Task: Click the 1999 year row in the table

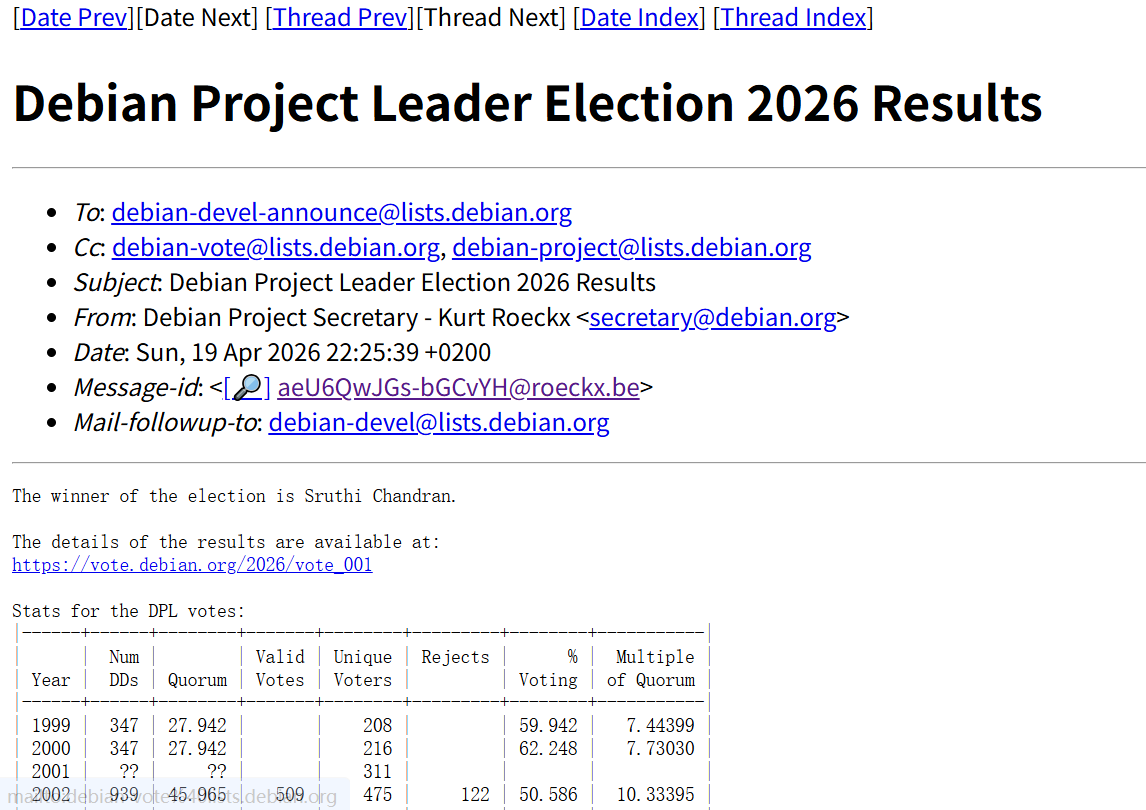Action: [x=51, y=725]
